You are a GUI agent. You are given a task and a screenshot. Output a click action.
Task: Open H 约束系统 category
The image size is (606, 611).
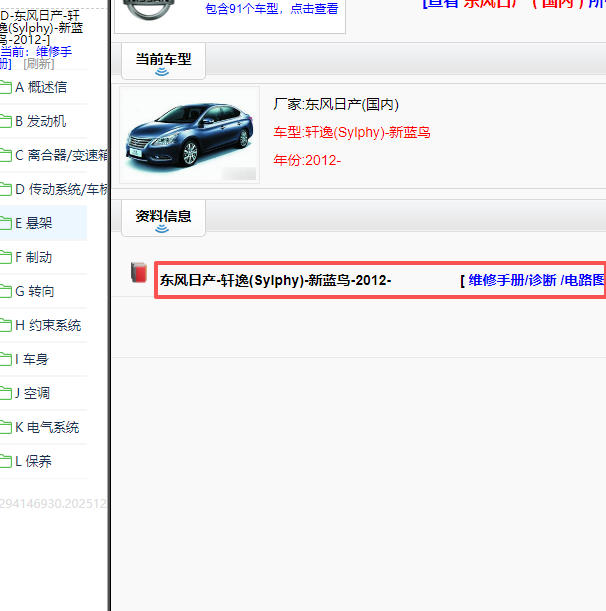(x=48, y=325)
